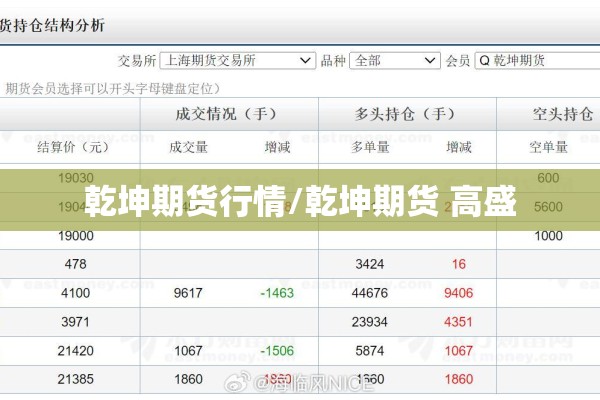The height and width of the screenshot is (400, 600).
Task: Click the 成交情况（手） column group header
Action: click(229, 114)
